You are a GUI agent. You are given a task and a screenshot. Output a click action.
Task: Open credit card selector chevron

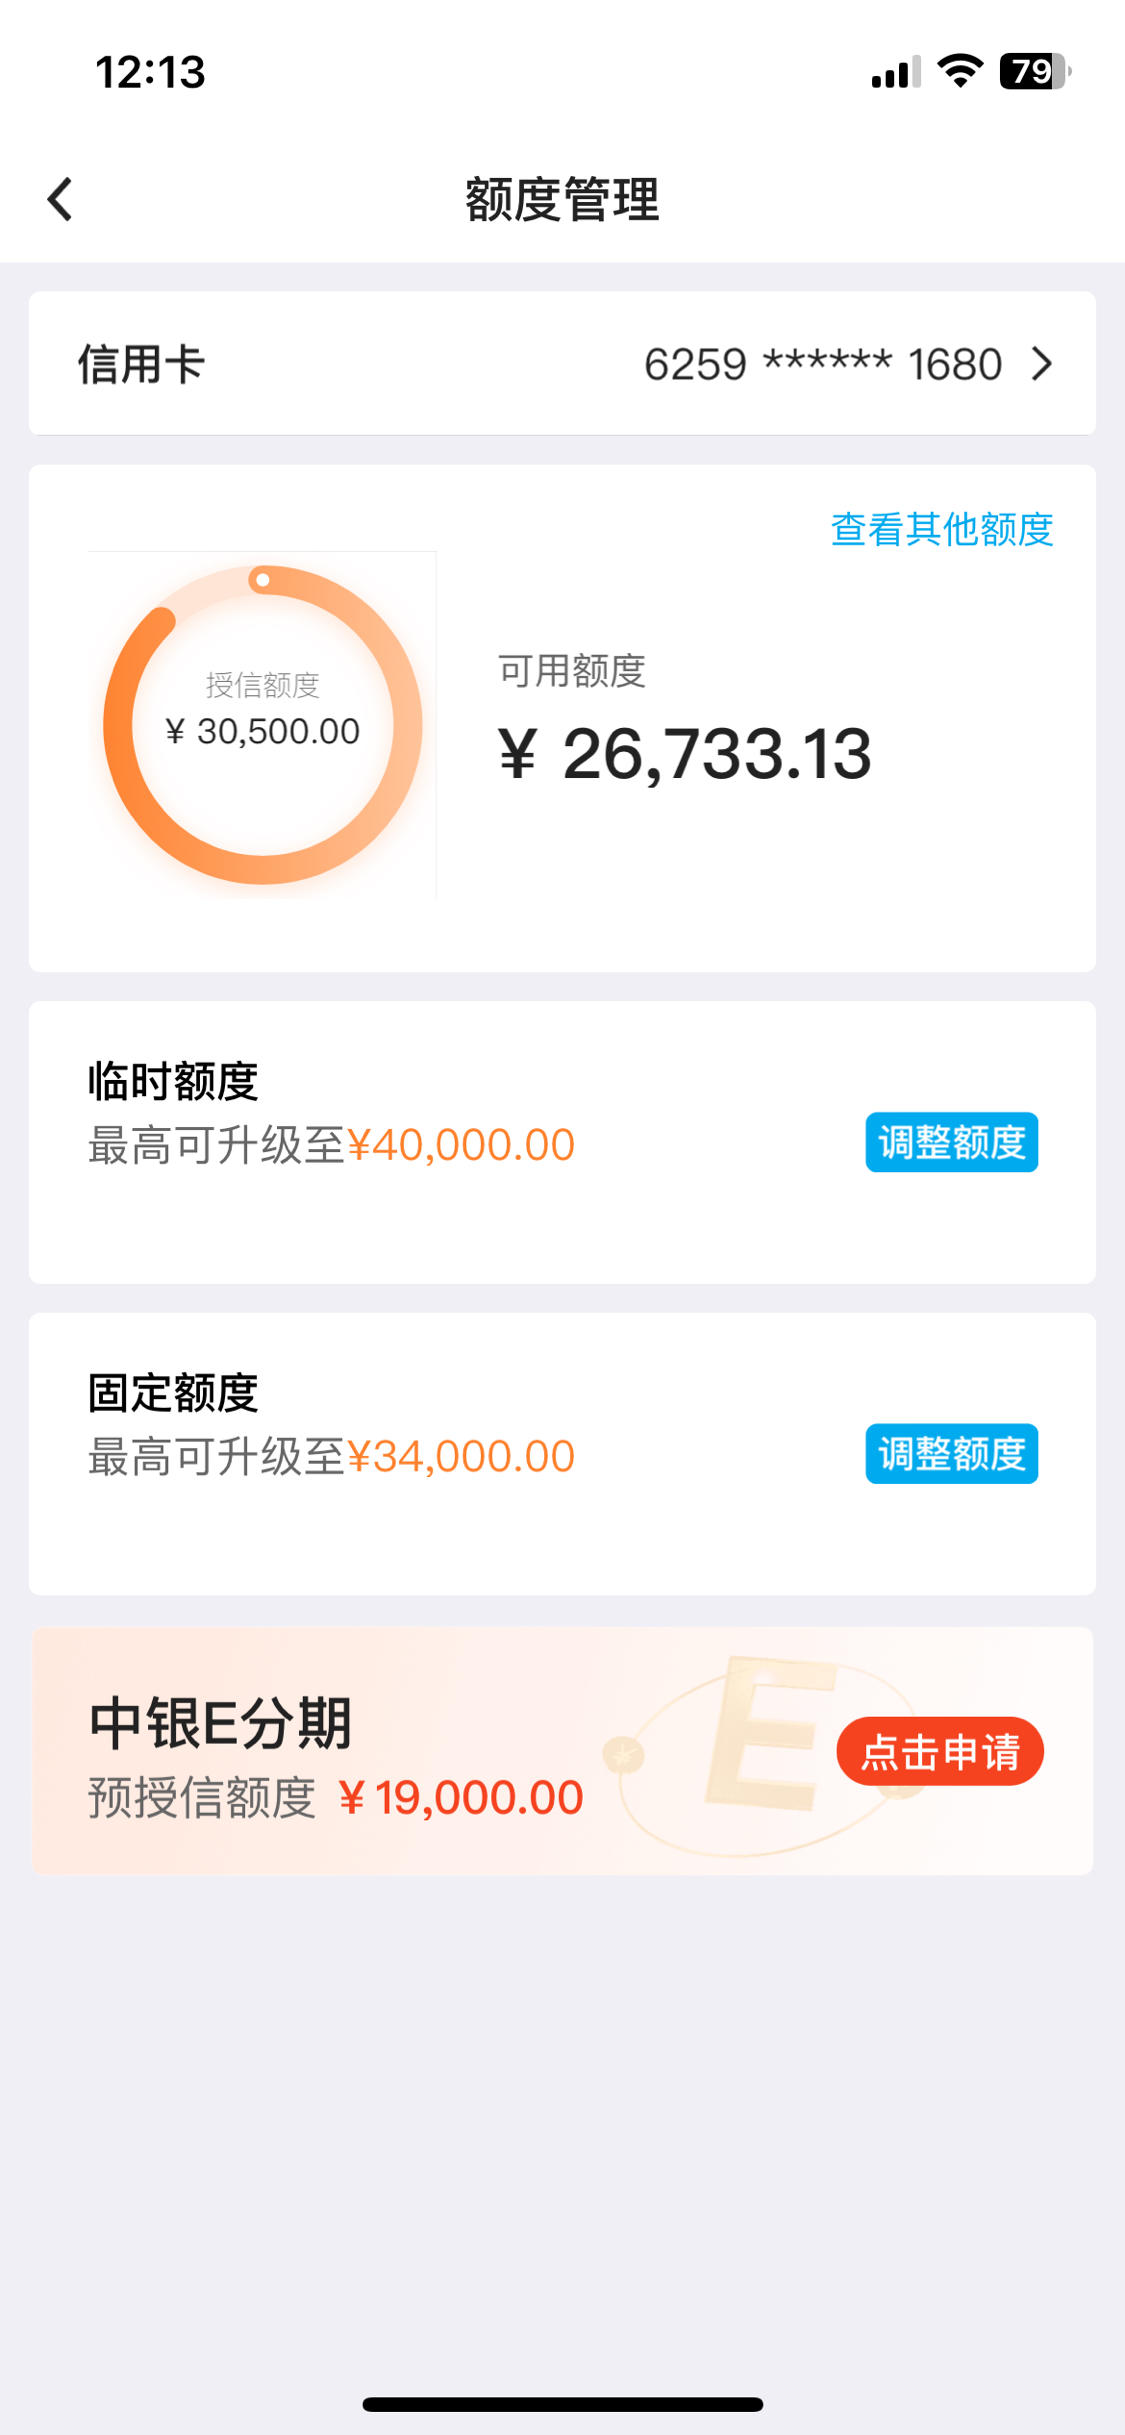click(x=1042, y=364)
